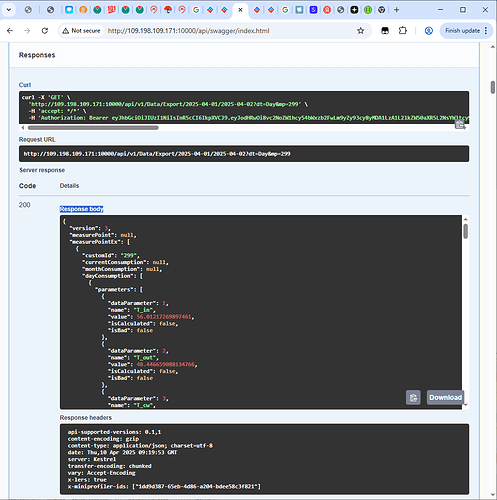Switch to the first Google tab
This screenshot has width=497, height=500.
coord(196,10)
